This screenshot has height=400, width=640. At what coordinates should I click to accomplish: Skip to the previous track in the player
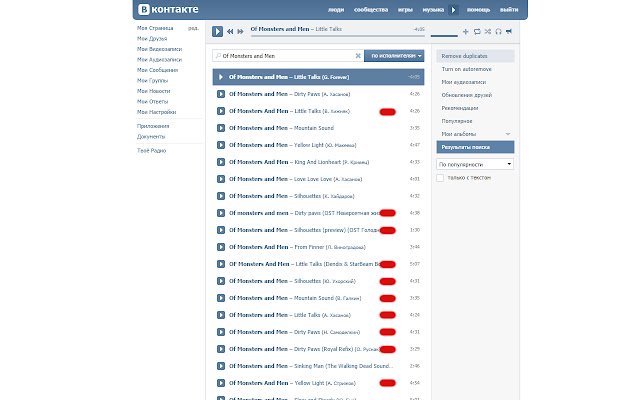point(230,31)
